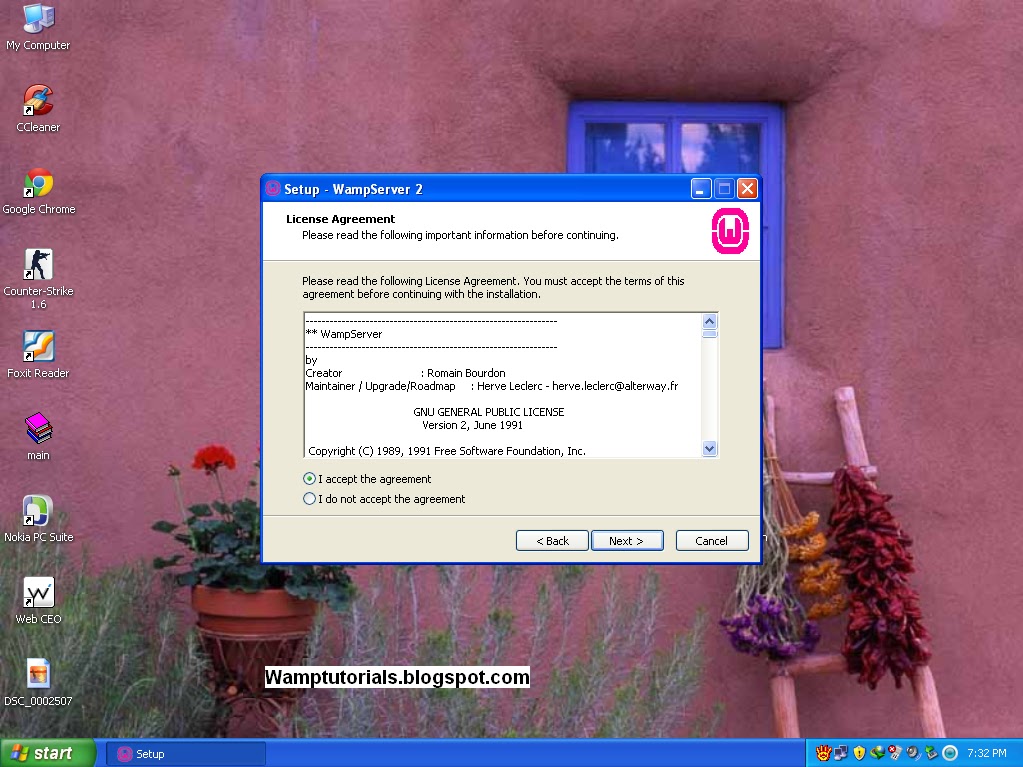The height and width of the screenshot is (767, 1023).
Task: Click the Free Software Foundation copyright line
Action: coord(447,451)
